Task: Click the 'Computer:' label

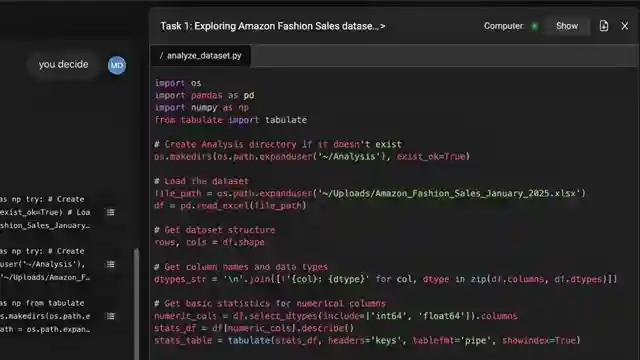Action: 504,26
